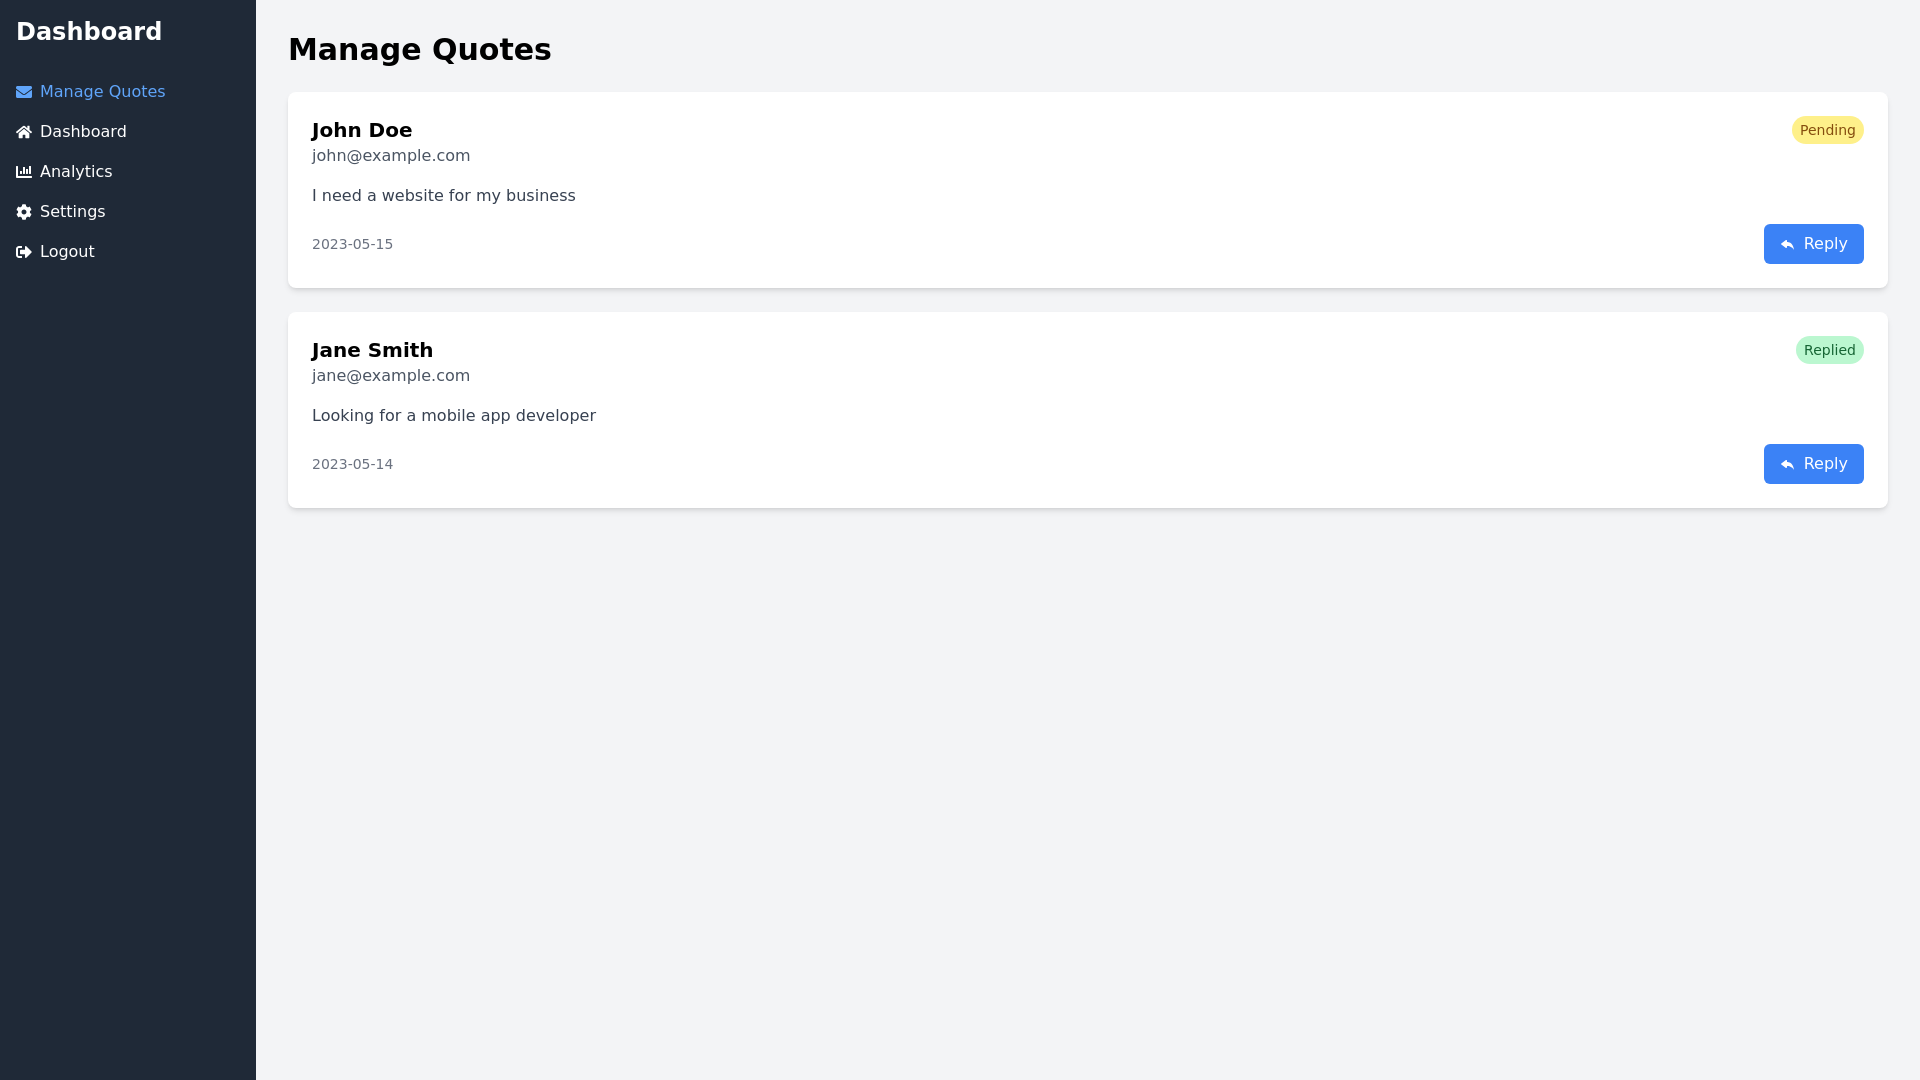Click john@example.com email address
This screenshot has height=1080, width=1920.
tap(390, 156)
